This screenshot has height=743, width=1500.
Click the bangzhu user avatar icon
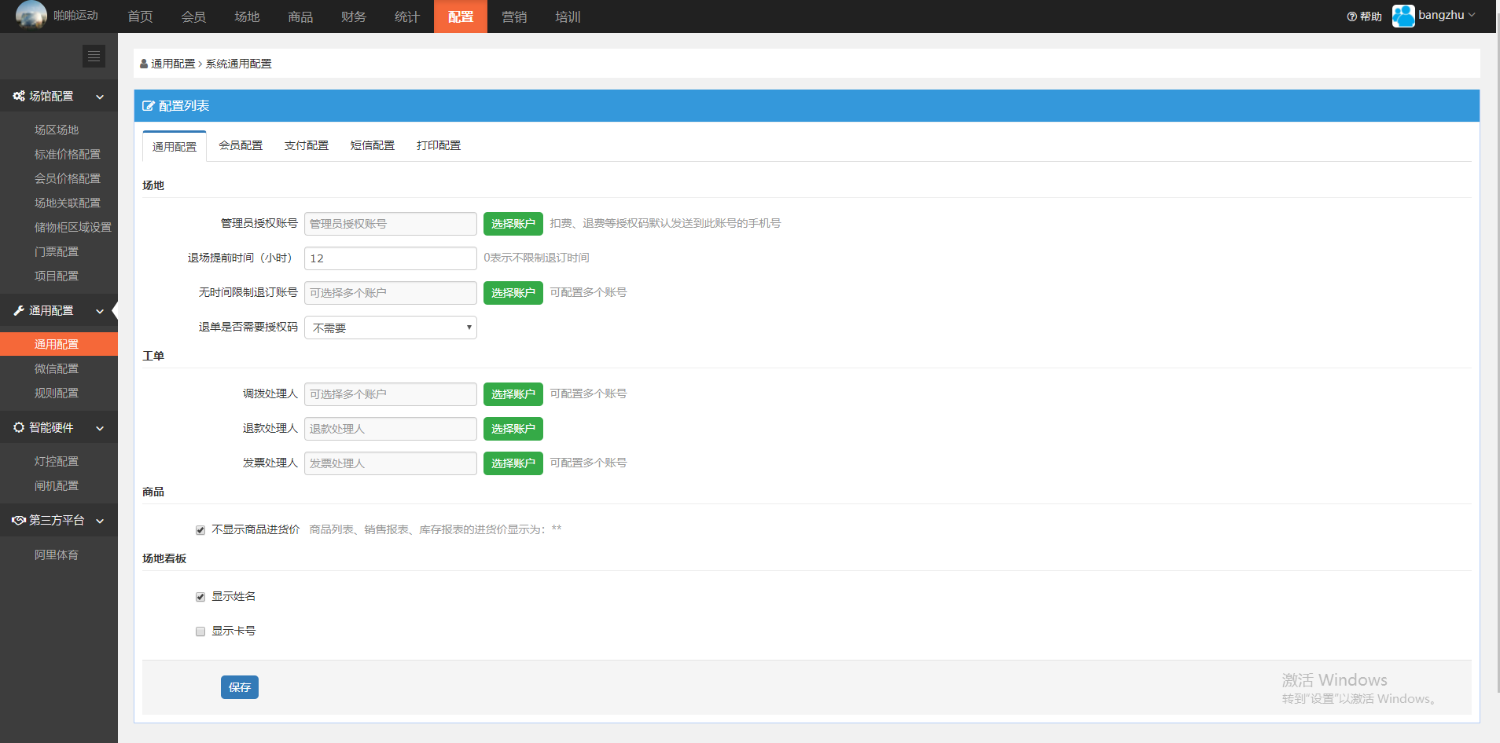pyautogui.click(x=1403, y=16)
